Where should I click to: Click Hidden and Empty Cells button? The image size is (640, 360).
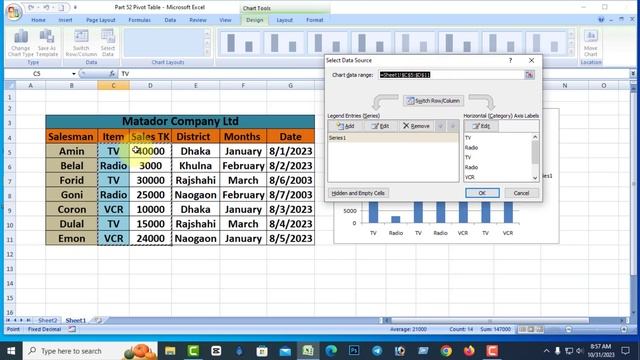coord(358,193)
